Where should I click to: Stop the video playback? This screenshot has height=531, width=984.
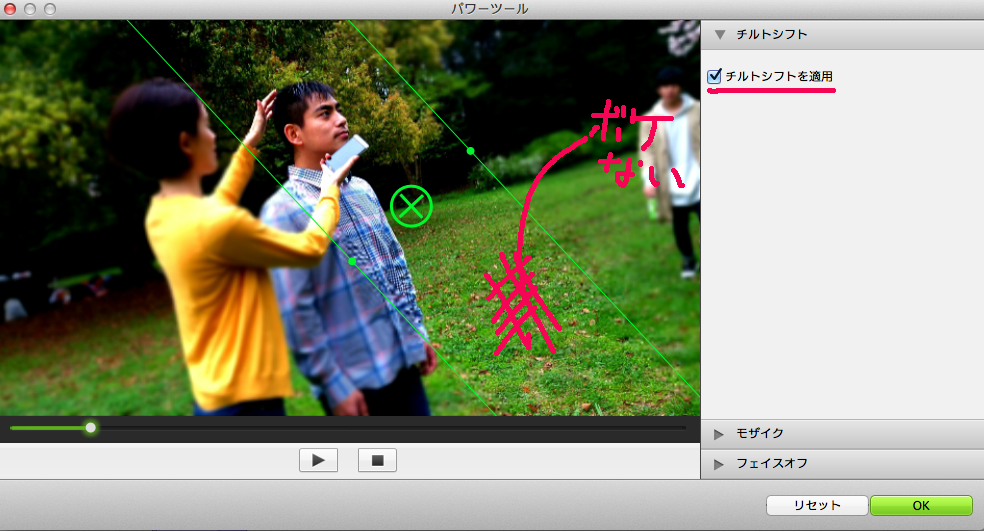click(377, 460)
